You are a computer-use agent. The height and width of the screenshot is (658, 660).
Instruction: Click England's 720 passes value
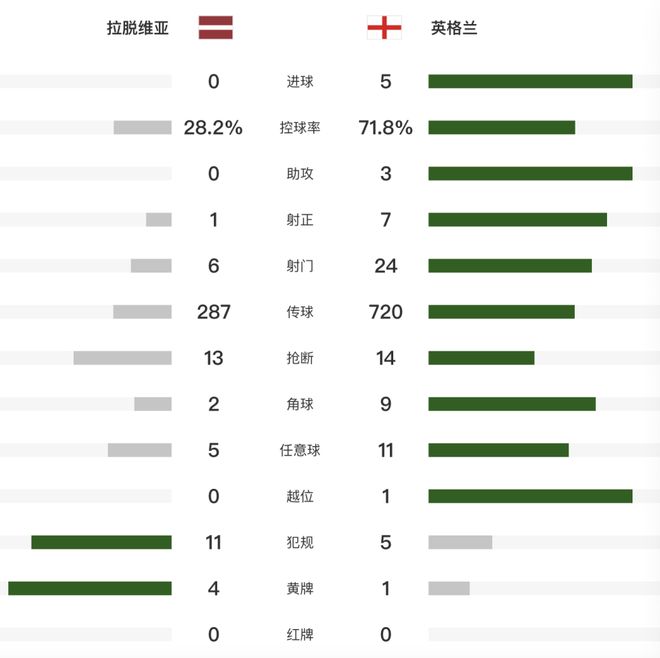[x=386, y=312]
